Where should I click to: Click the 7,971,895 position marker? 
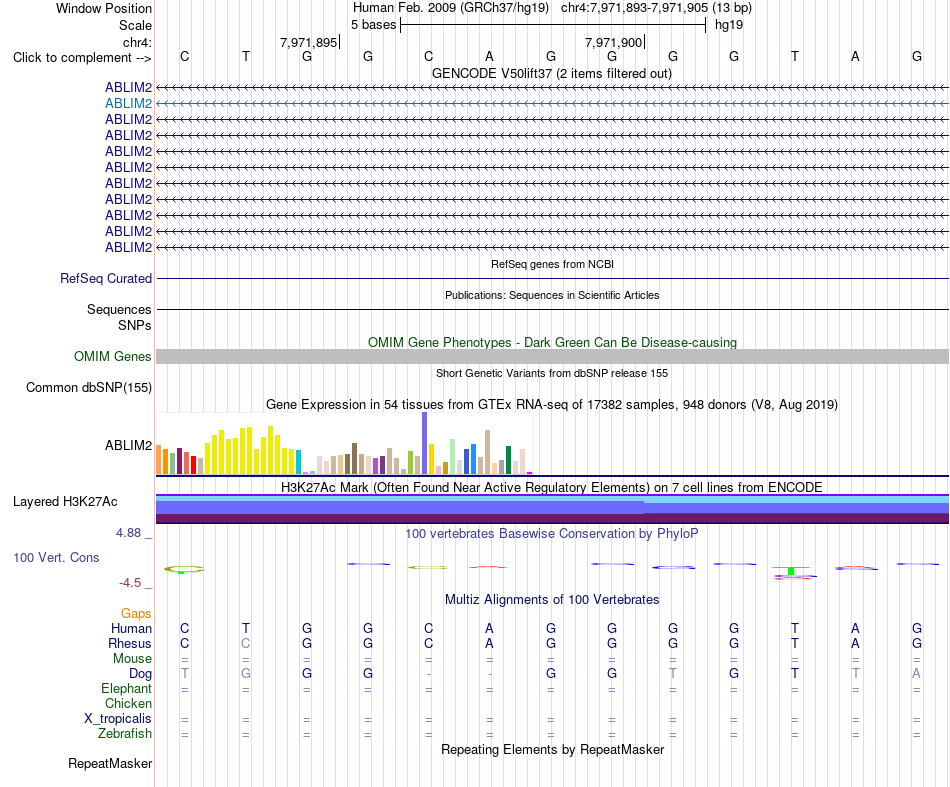[x=309, y=42]
